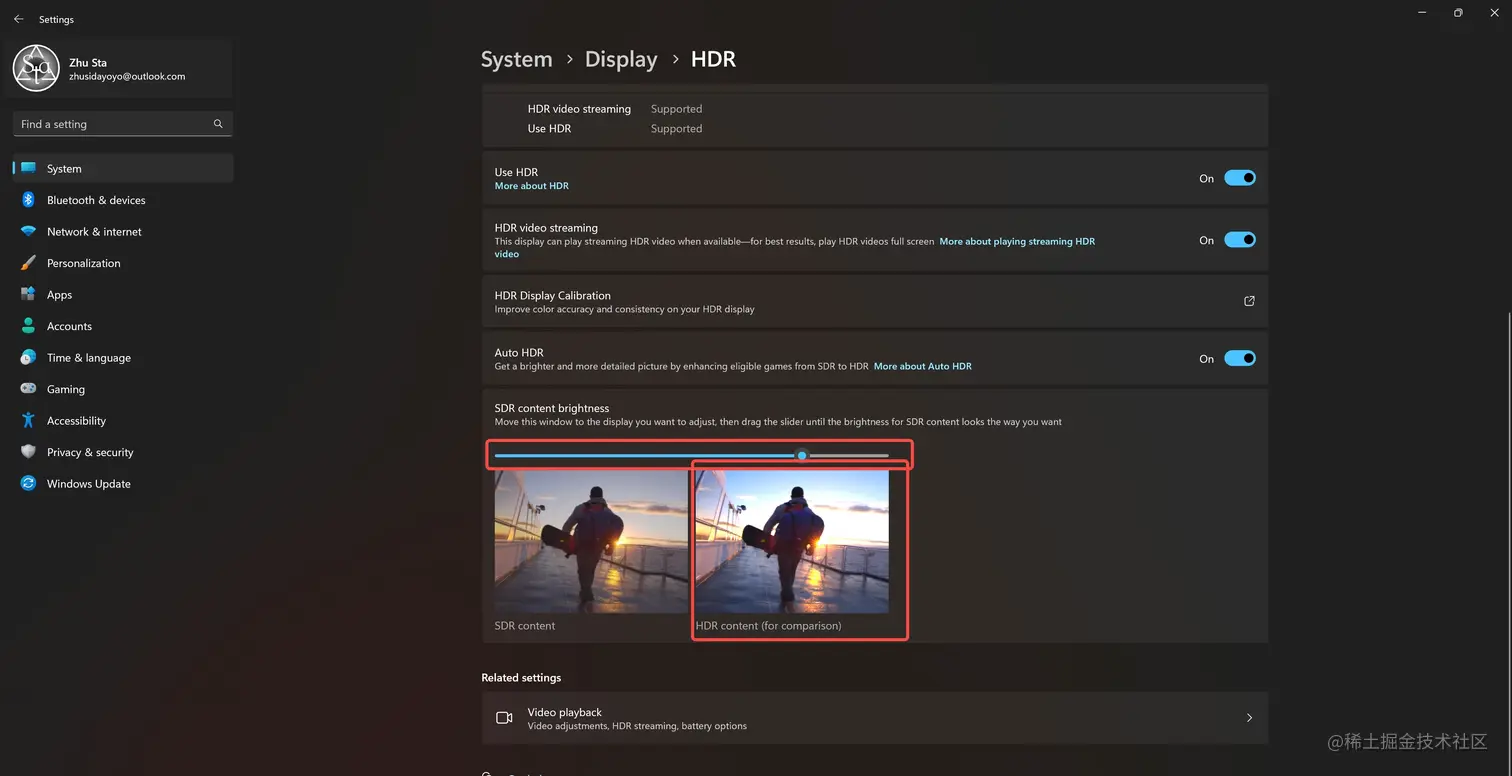The width and height of the screenshot is (1512, 776).
Task: Go to System via the breadcrumb
Action: tap(516, 59)
